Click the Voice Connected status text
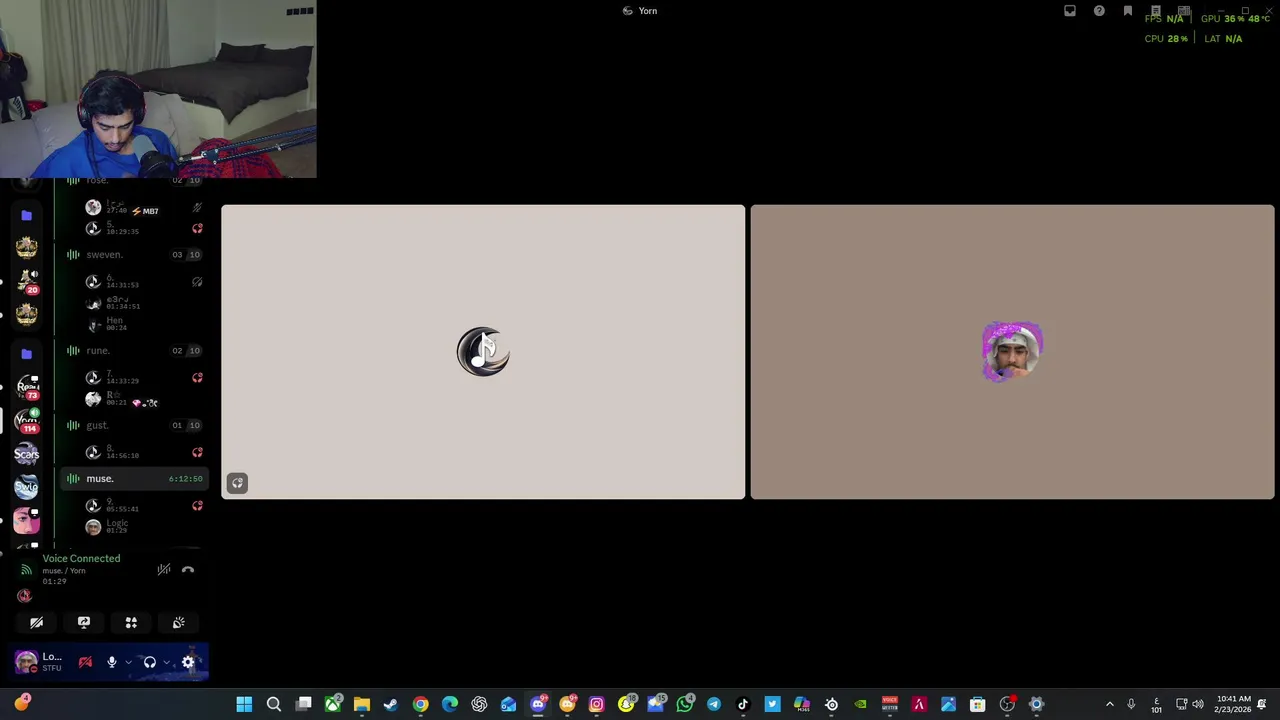 (x=81, y=559)
